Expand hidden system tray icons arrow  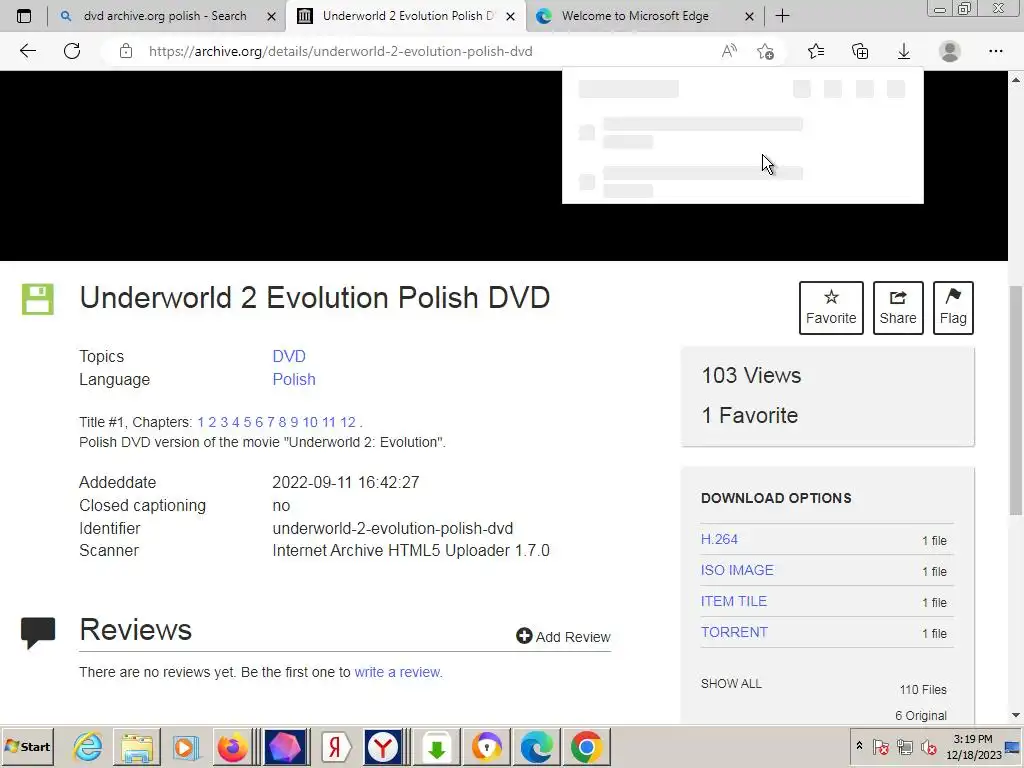tap(859, 746)
